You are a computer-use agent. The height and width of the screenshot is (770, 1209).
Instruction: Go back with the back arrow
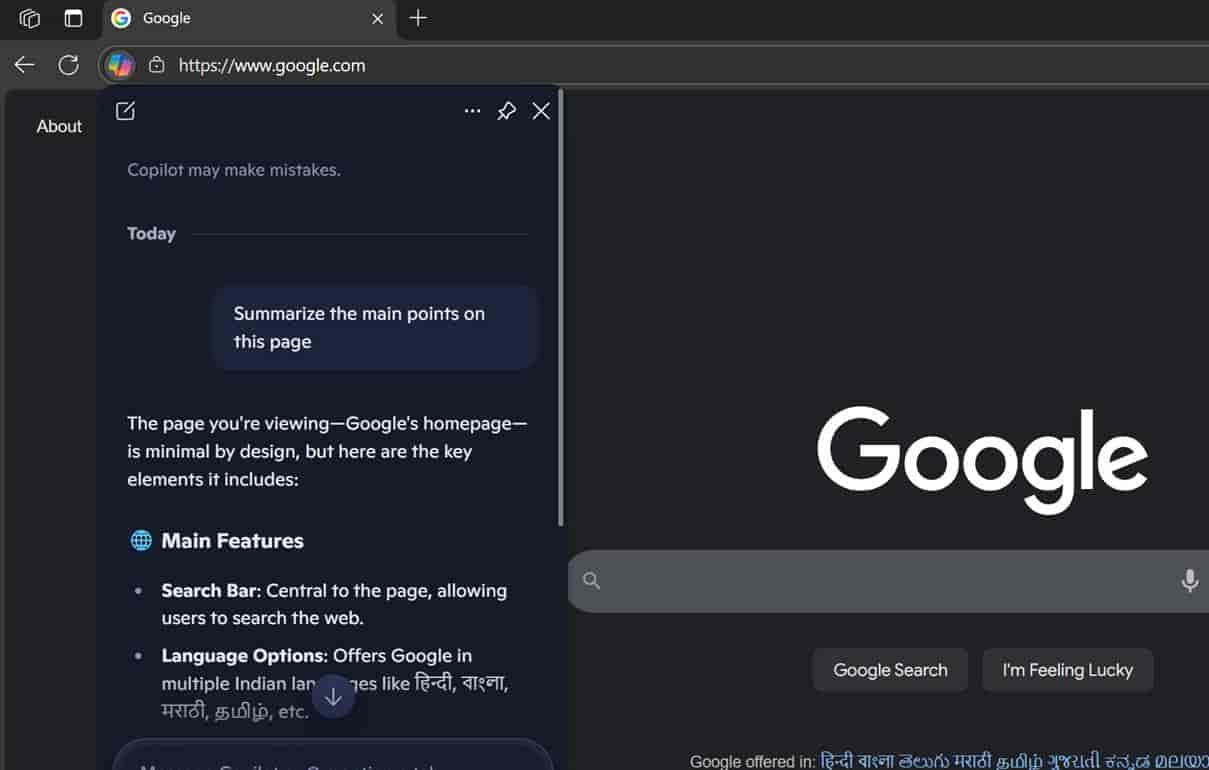tap(24, 65)
